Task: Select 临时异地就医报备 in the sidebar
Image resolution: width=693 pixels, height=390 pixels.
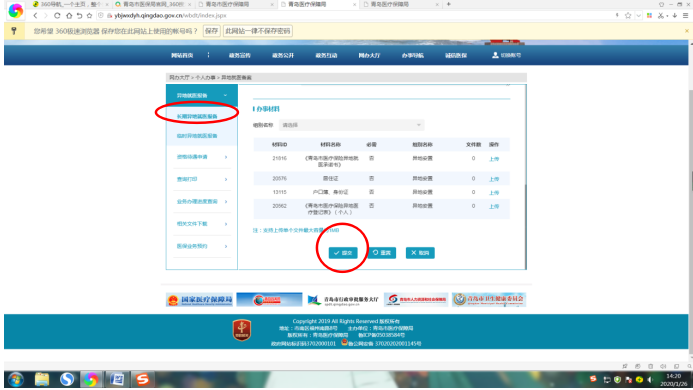Action: pyautogui.click(x=197, y=136)
